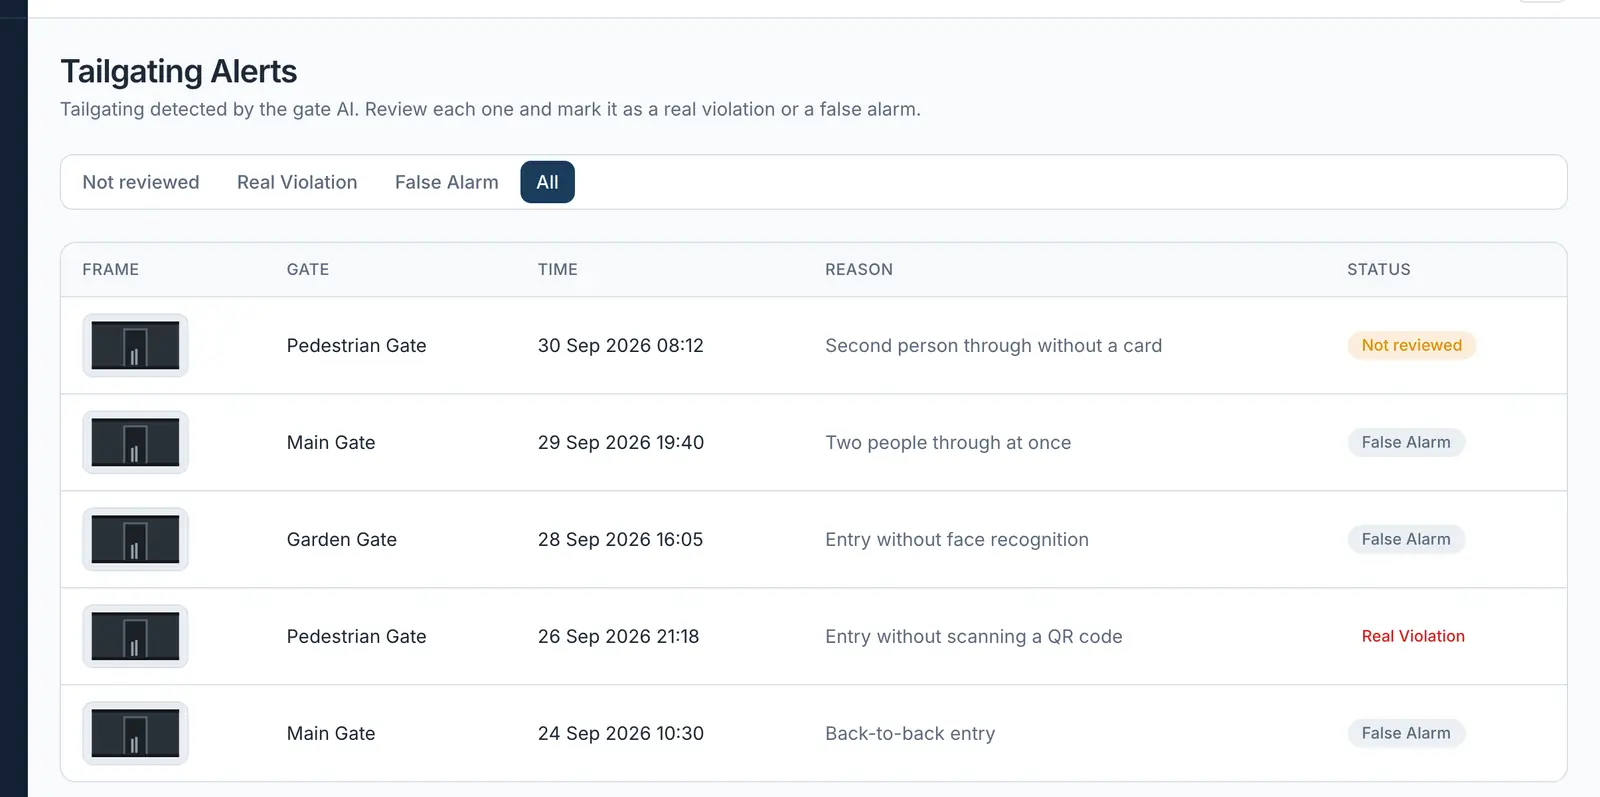
Task: Filter alerts by False Alarm tab
Action: [x=446, y=182]
